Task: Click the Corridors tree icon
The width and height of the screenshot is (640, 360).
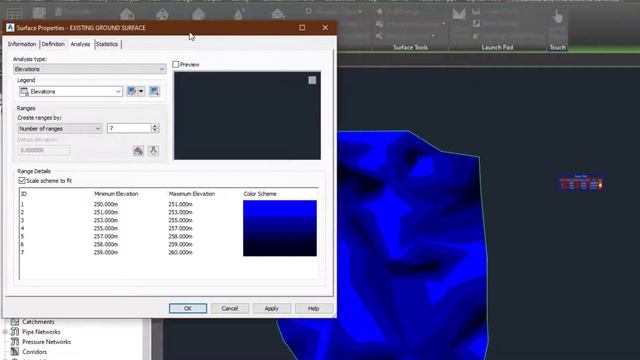Action: click(x=15, y=351)
